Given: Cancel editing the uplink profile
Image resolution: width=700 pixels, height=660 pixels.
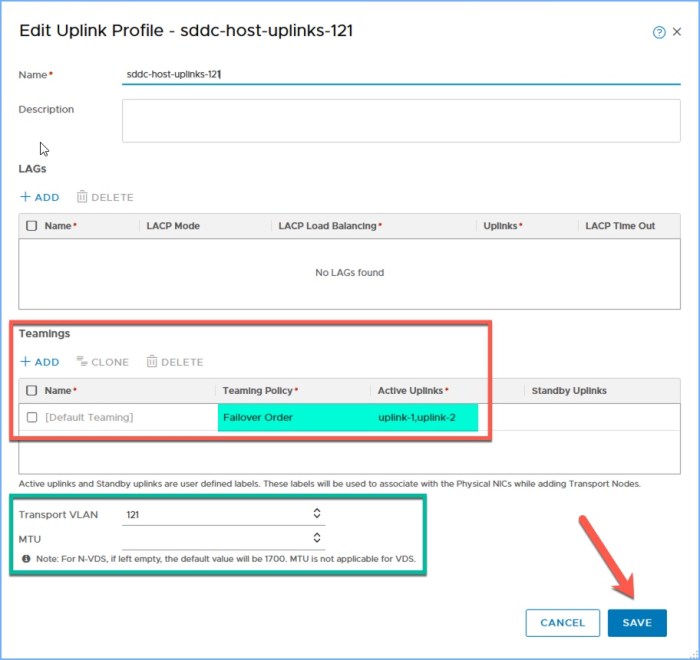Looking at the screenshot, I should click(562, 623).
